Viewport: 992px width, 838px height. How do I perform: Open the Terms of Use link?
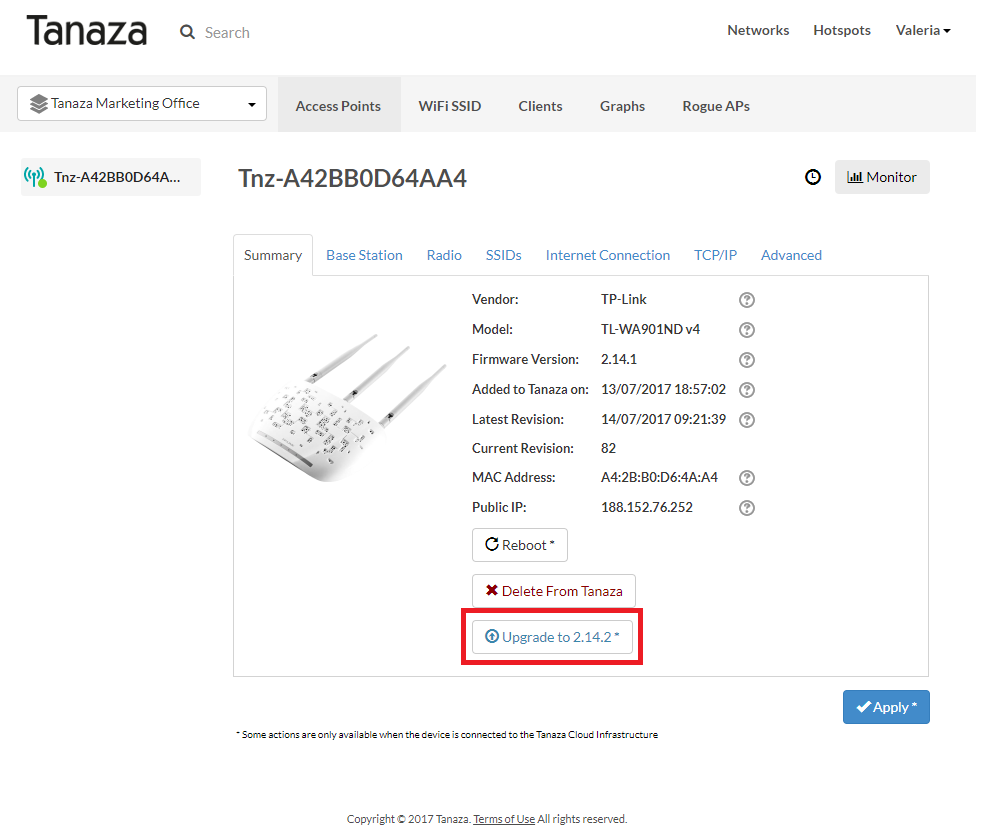click(504, 818)
